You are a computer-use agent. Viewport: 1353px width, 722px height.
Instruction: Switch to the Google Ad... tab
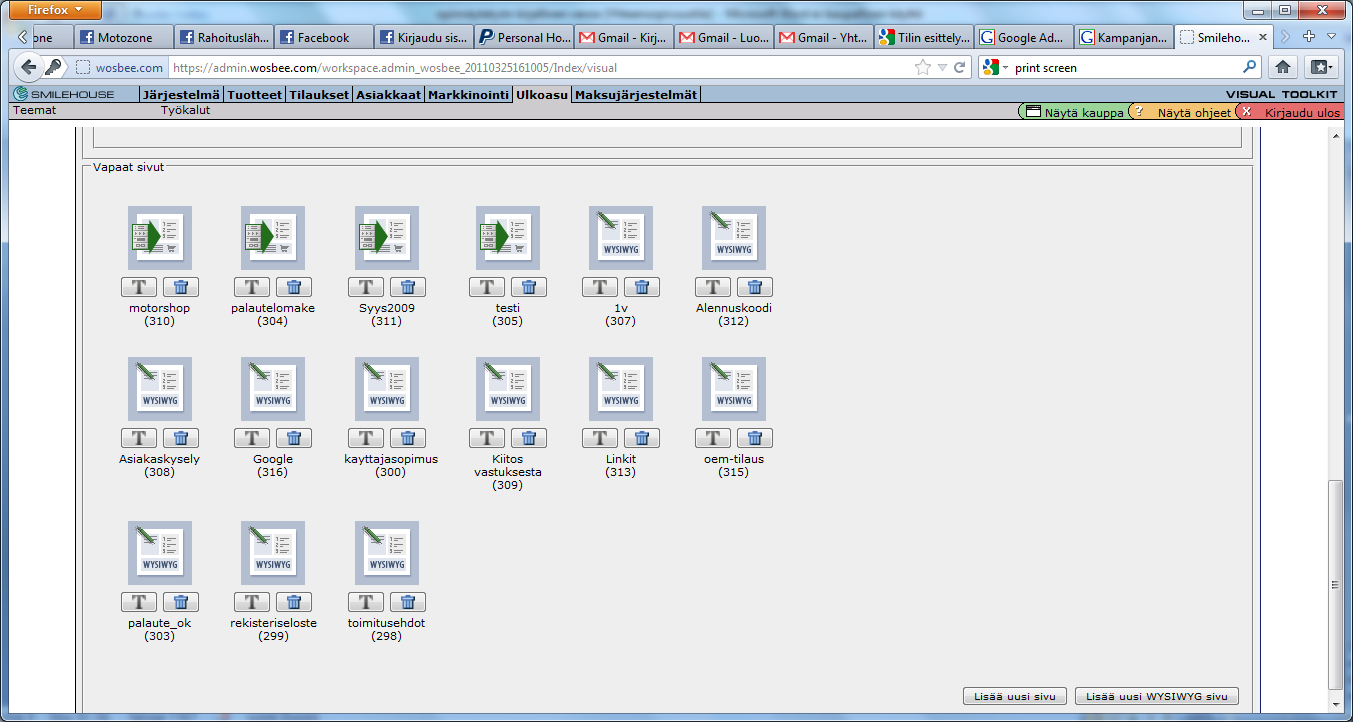click(1023, 37)
